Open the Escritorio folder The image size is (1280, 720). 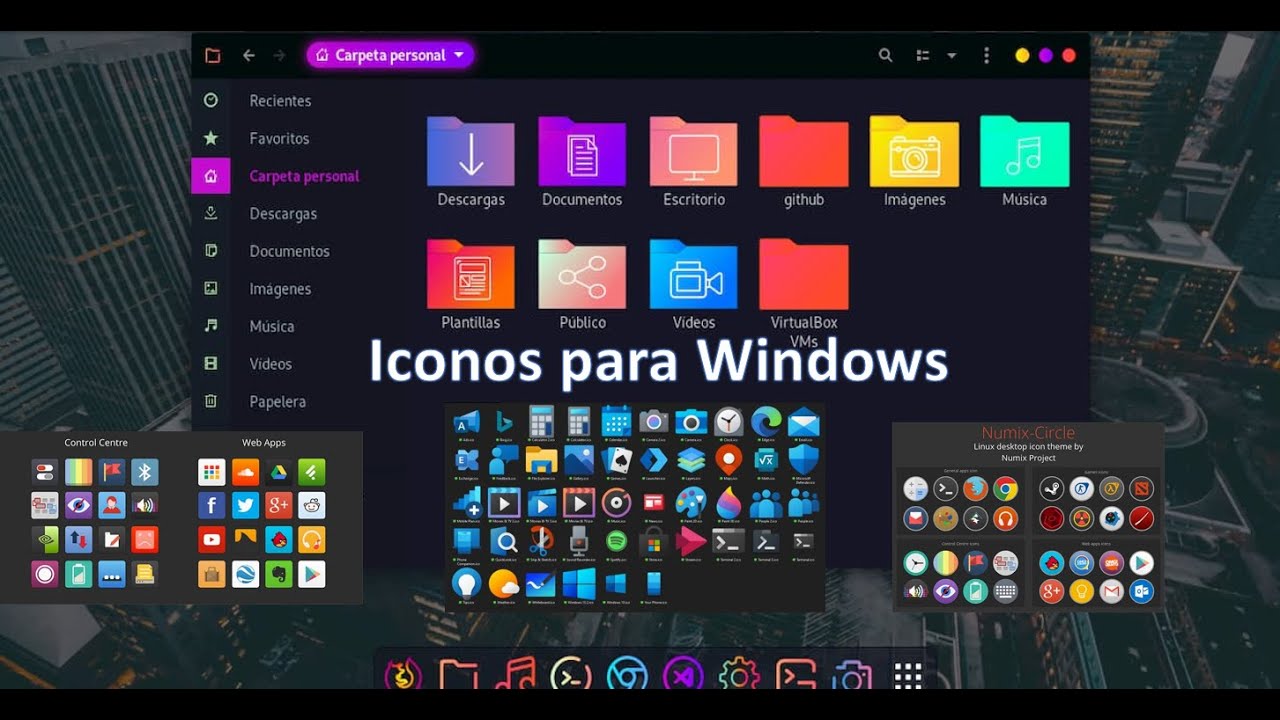[x=693, y=153]
